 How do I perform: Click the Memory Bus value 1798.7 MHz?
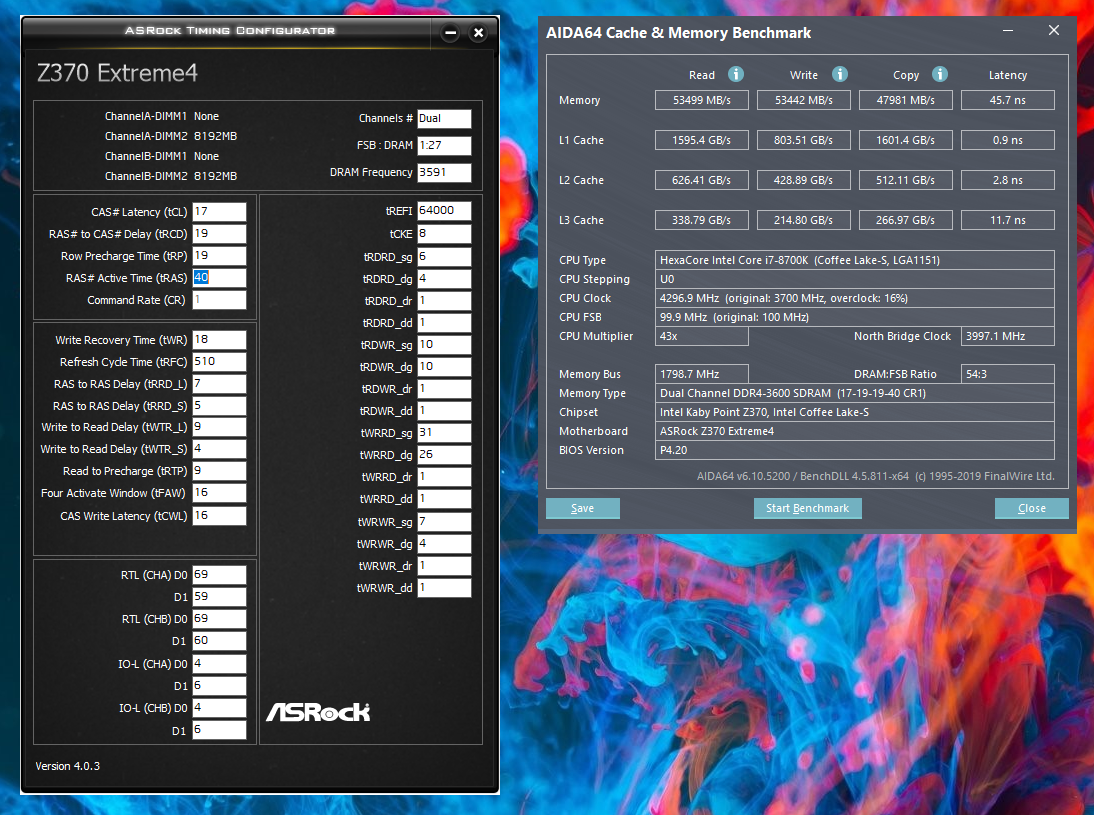click(702, 374)
